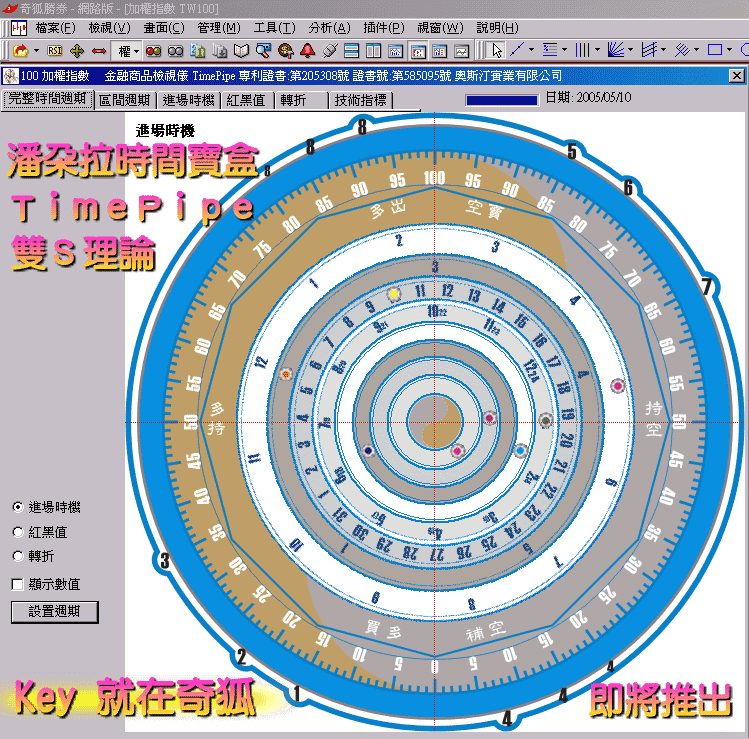
Task: Select the 轉折 radio button
Action: pyautogui.click(x=18, y=556)
